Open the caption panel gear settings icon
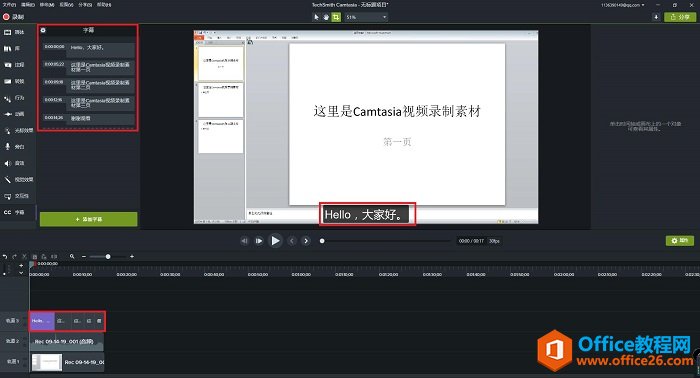Image resolution: width=700 pixels, height=378 pixels. [43, 30]
